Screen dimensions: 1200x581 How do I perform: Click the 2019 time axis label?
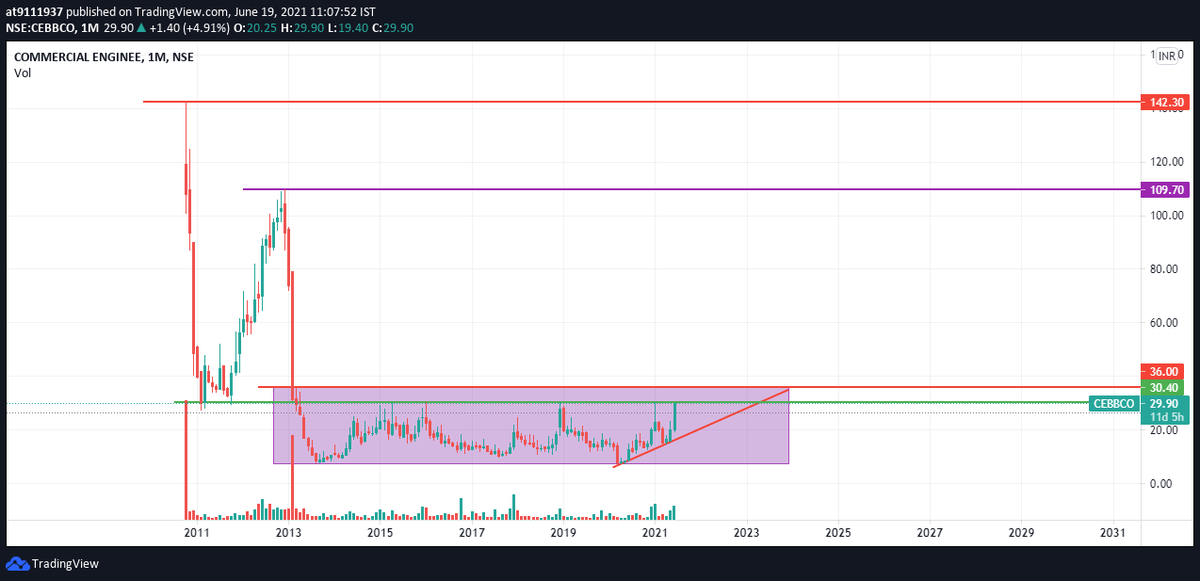(x=563, y=533)
